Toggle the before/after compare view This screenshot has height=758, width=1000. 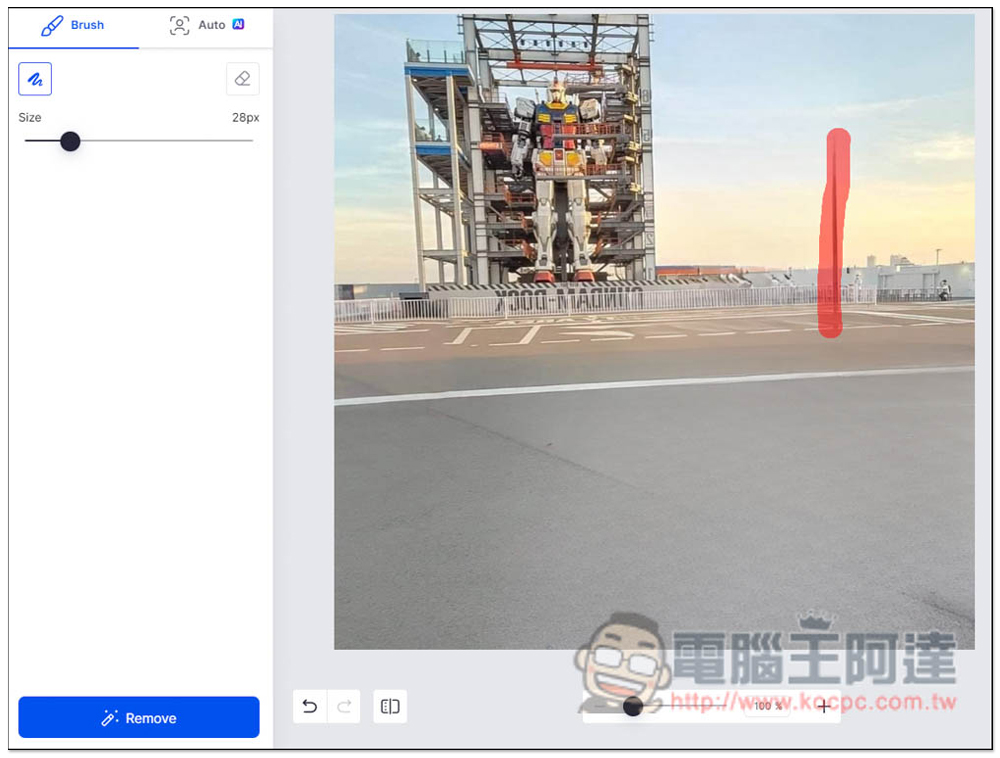point(390,707)
